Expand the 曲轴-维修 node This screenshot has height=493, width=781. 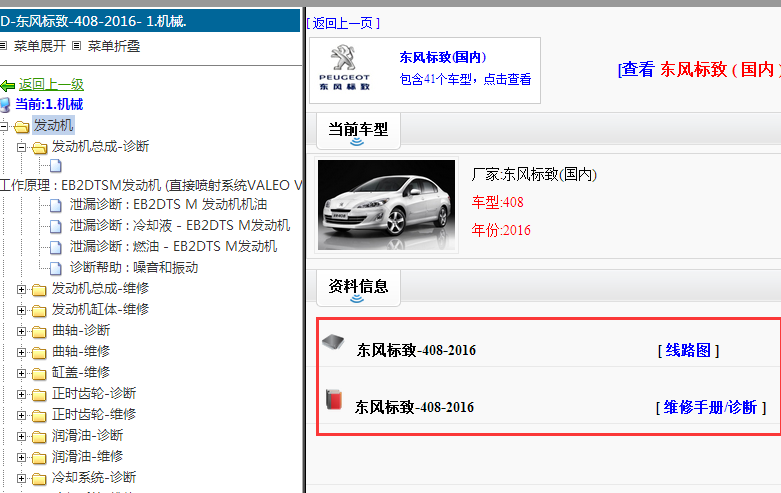point(21,352)
